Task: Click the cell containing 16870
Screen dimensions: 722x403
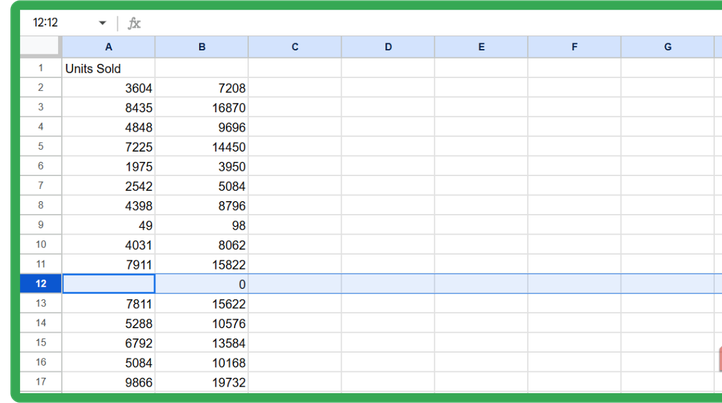Action: (x=202, y=107)
